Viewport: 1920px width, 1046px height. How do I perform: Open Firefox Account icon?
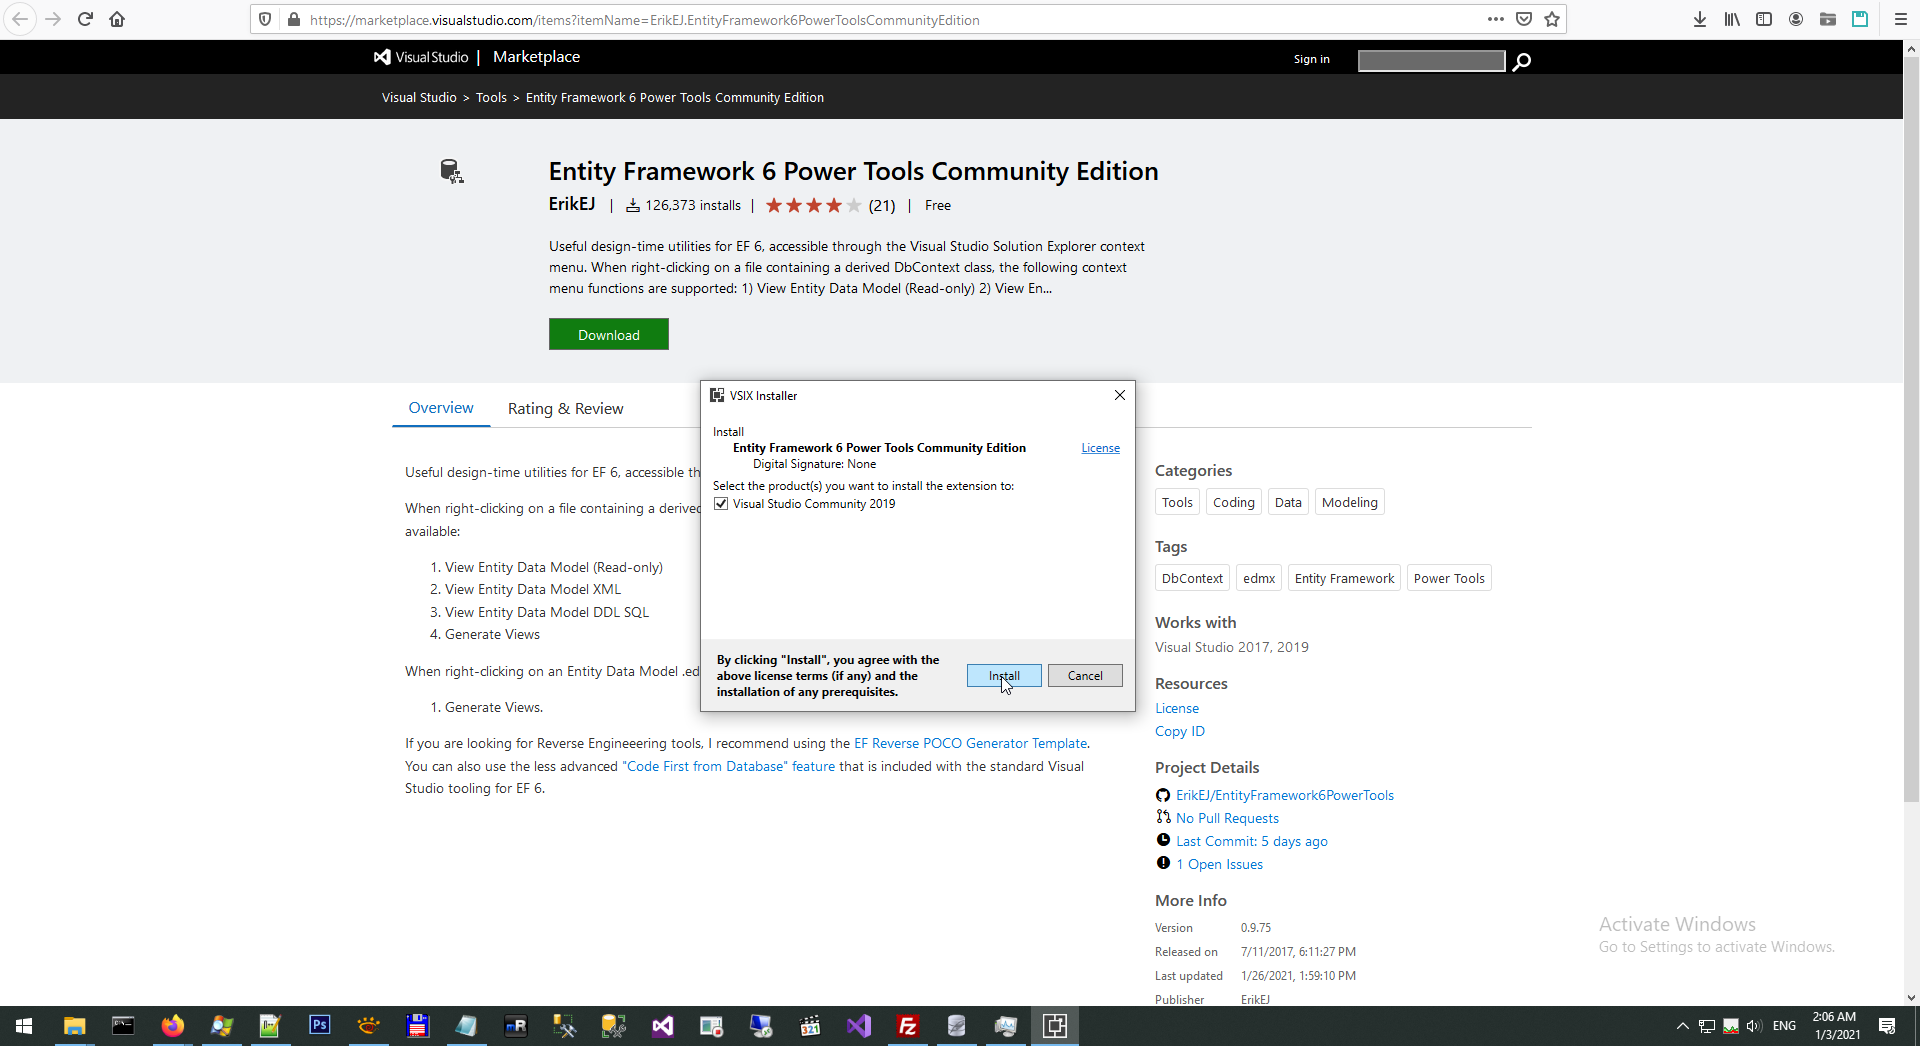(1796, 19)
